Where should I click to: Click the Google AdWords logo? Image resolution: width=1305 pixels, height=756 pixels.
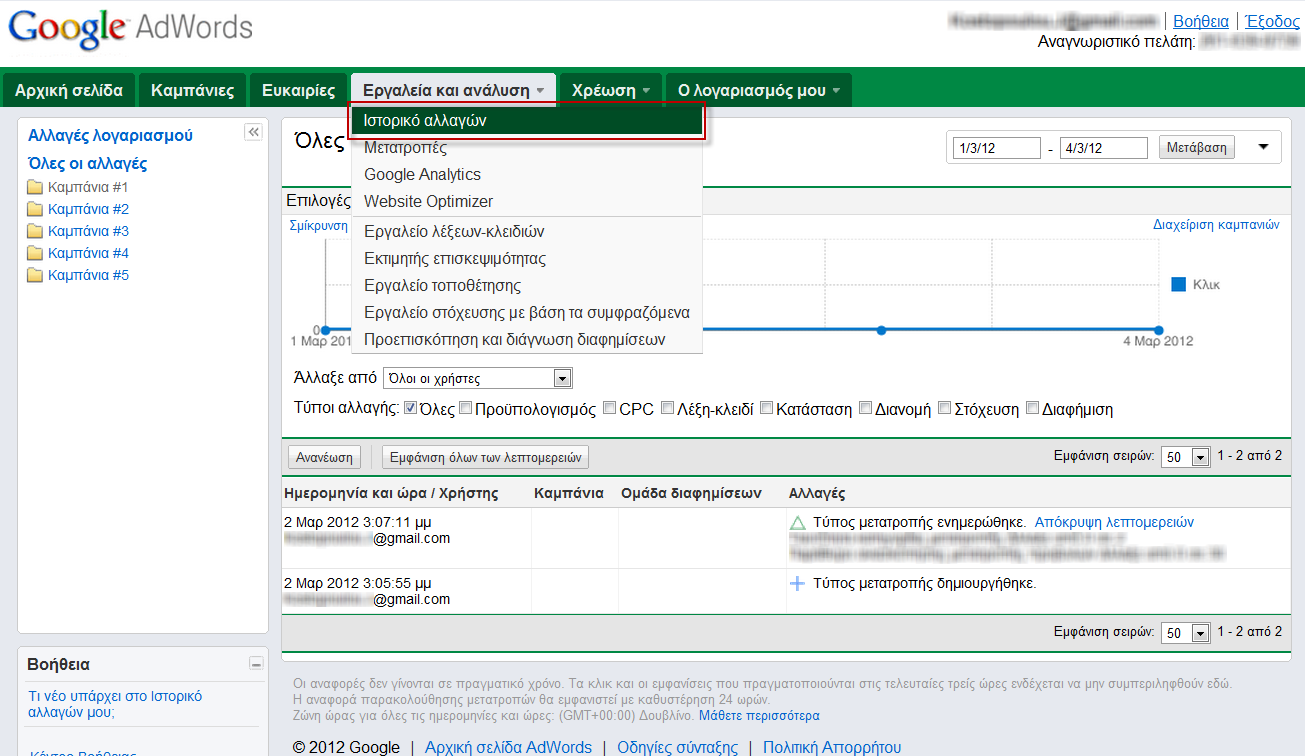131,30
